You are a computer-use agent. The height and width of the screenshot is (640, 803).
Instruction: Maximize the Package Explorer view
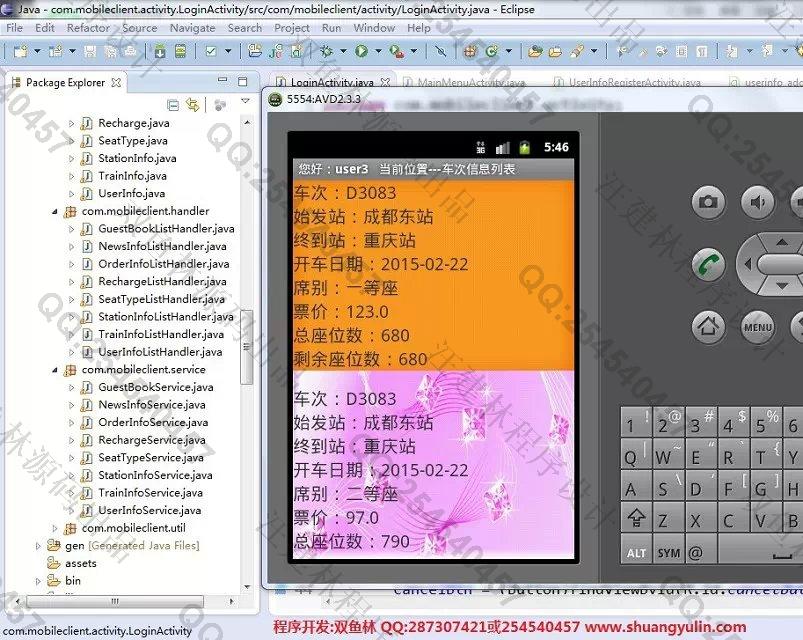pos(243,81)
